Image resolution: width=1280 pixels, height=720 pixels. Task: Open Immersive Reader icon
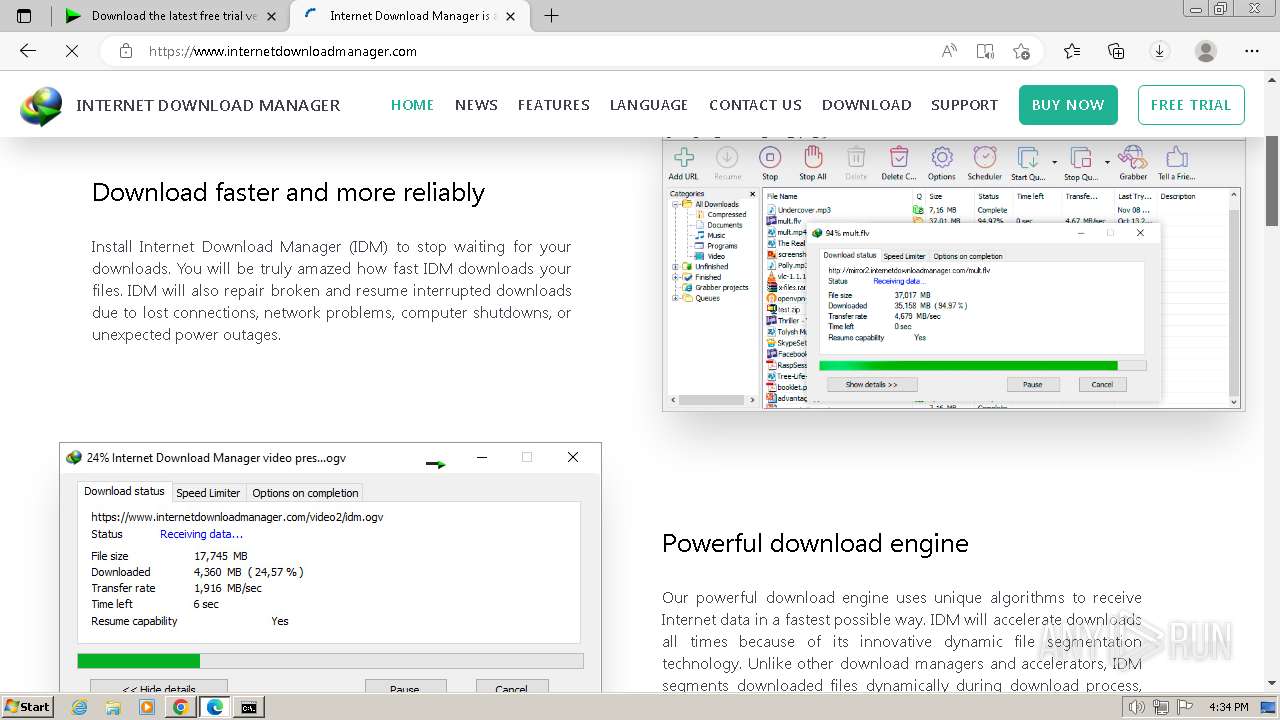pyautogui.click(x=985, y=51)
